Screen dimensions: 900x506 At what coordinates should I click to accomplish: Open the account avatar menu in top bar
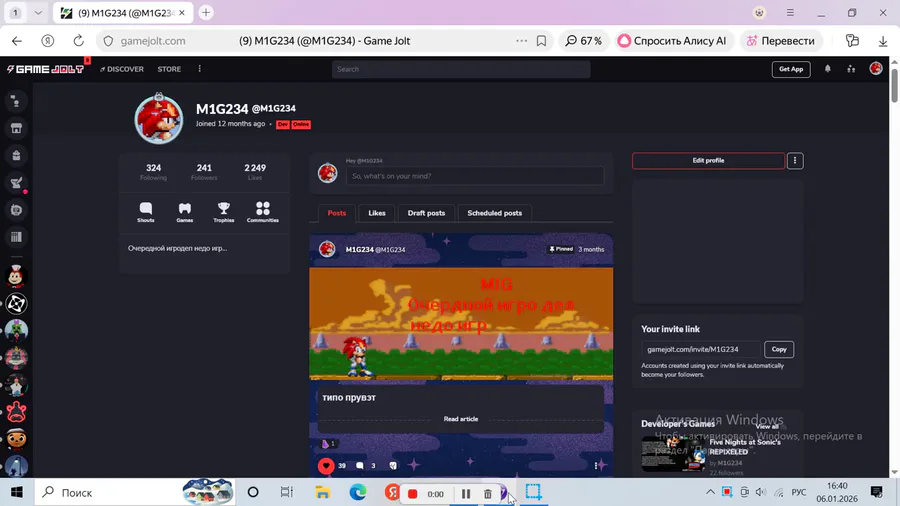click(x=876, y=69)
